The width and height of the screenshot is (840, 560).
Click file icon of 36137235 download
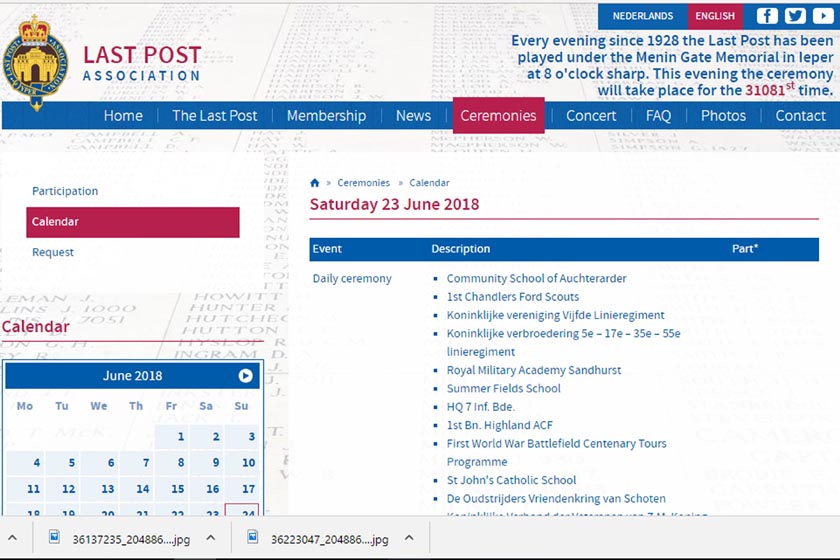pyautogui.click(x=54, y=537)
